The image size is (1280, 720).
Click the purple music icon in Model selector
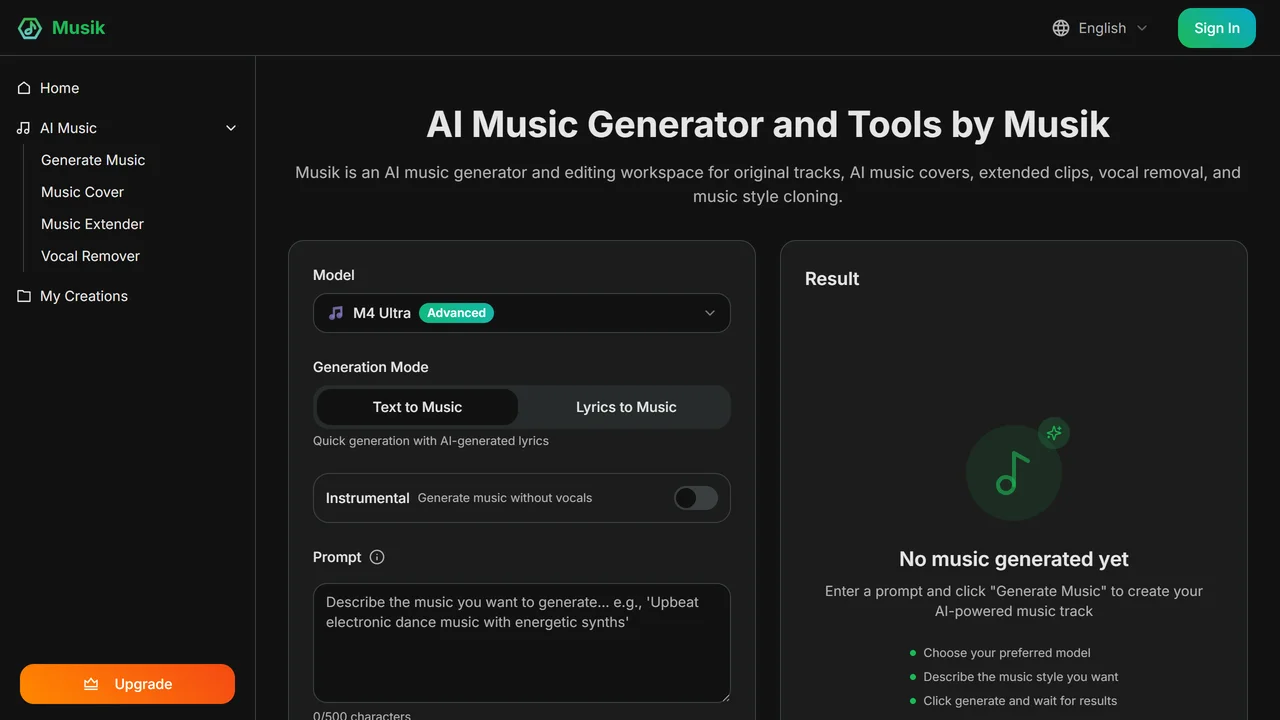(x=336, y=313)
